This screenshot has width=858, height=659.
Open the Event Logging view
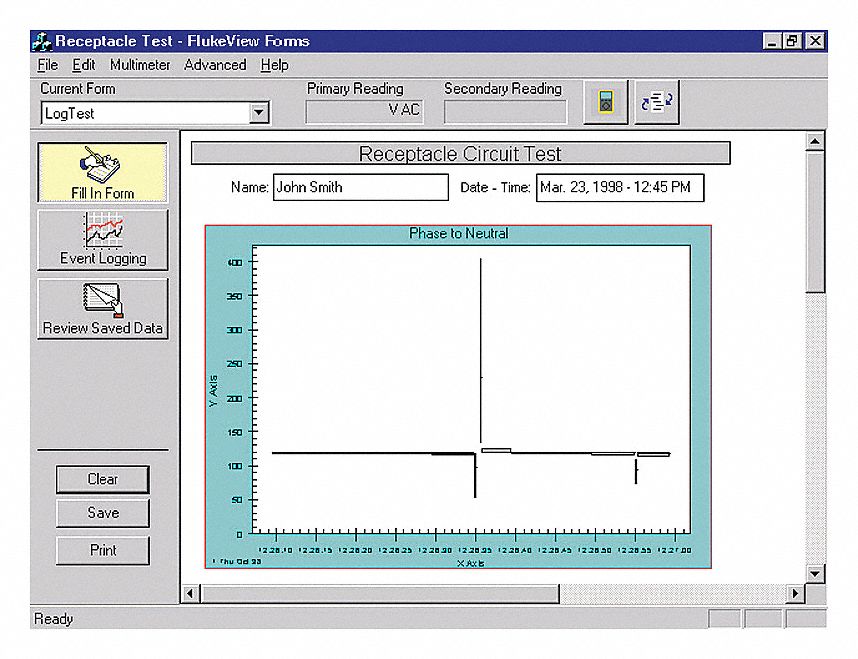pyautogui.click(x=103, y=240)
